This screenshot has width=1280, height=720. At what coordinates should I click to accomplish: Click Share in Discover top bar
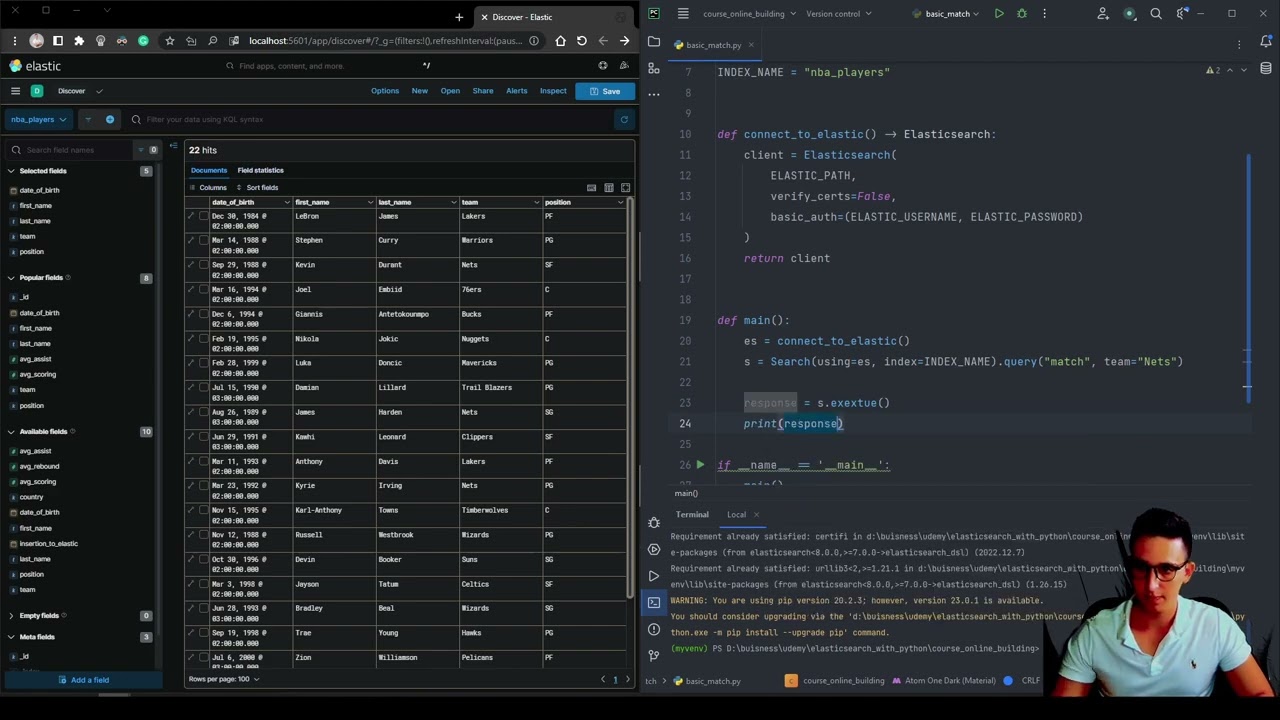point(483,91)
